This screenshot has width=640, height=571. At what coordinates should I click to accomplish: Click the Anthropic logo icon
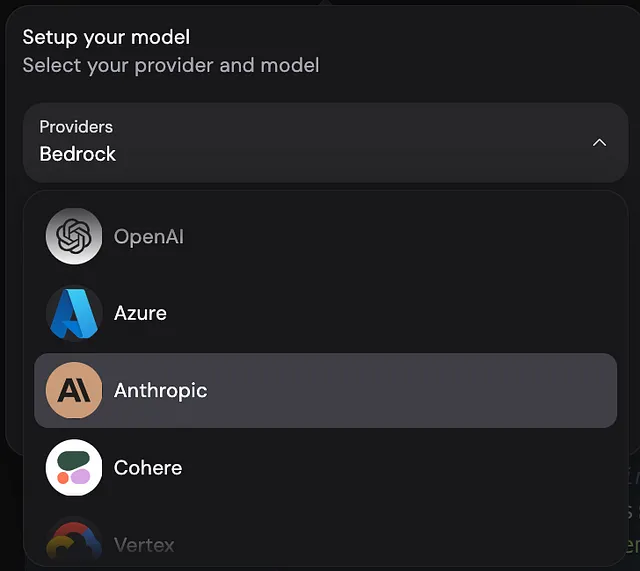point(74,390)
